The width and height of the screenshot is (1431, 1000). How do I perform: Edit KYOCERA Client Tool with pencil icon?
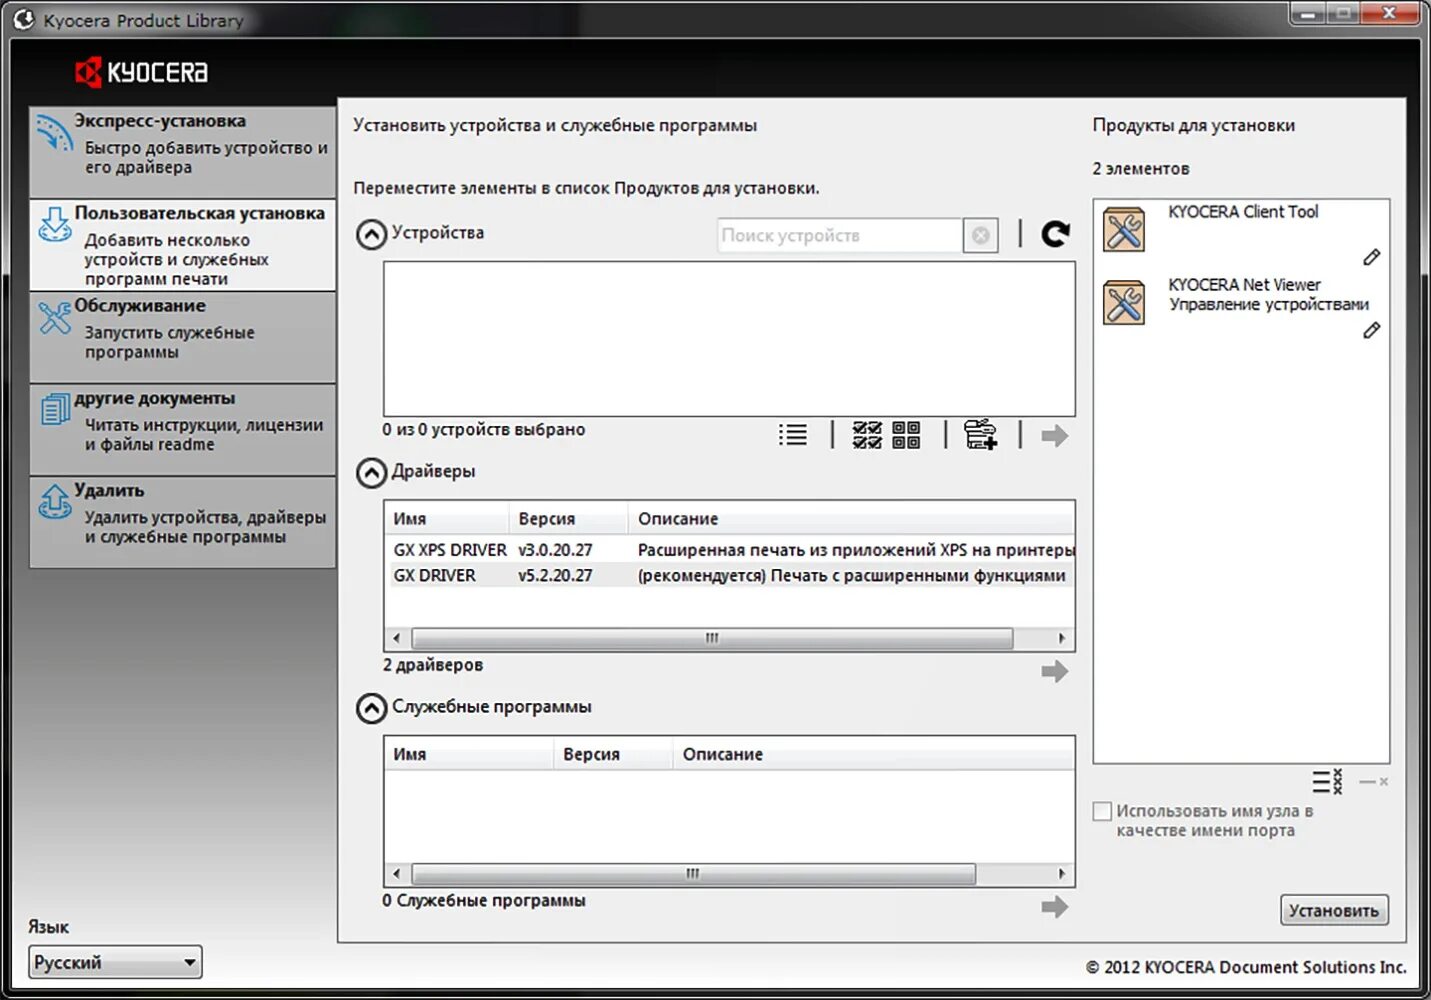click(x=1372, y=257)
